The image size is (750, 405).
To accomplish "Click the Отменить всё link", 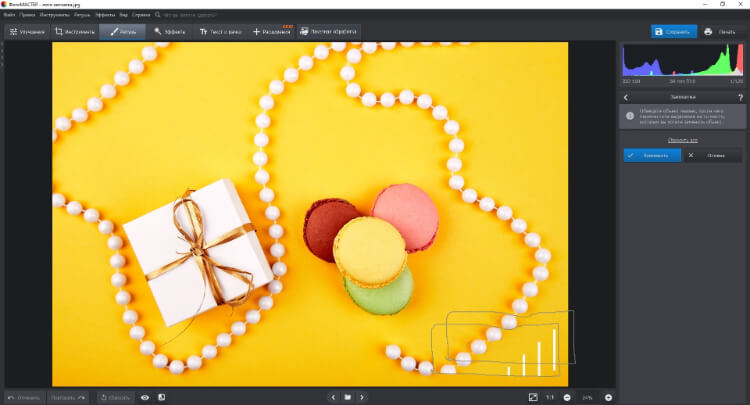I will point(682,140).
